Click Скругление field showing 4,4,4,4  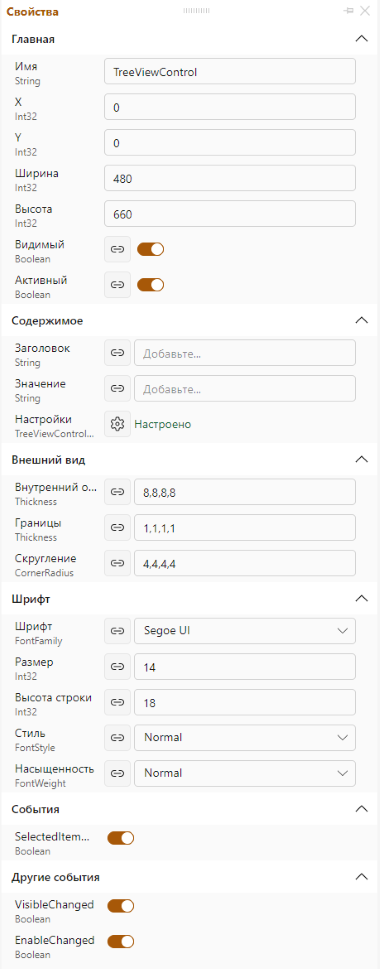click(x=245, y=563)
